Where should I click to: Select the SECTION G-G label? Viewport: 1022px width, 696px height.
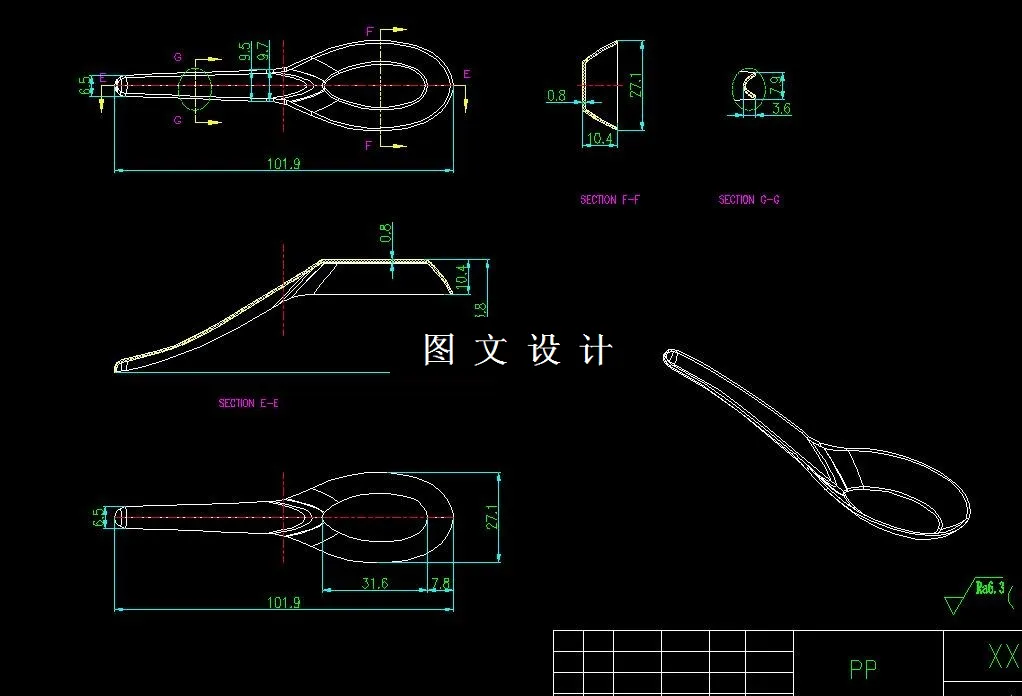(749, 199)
